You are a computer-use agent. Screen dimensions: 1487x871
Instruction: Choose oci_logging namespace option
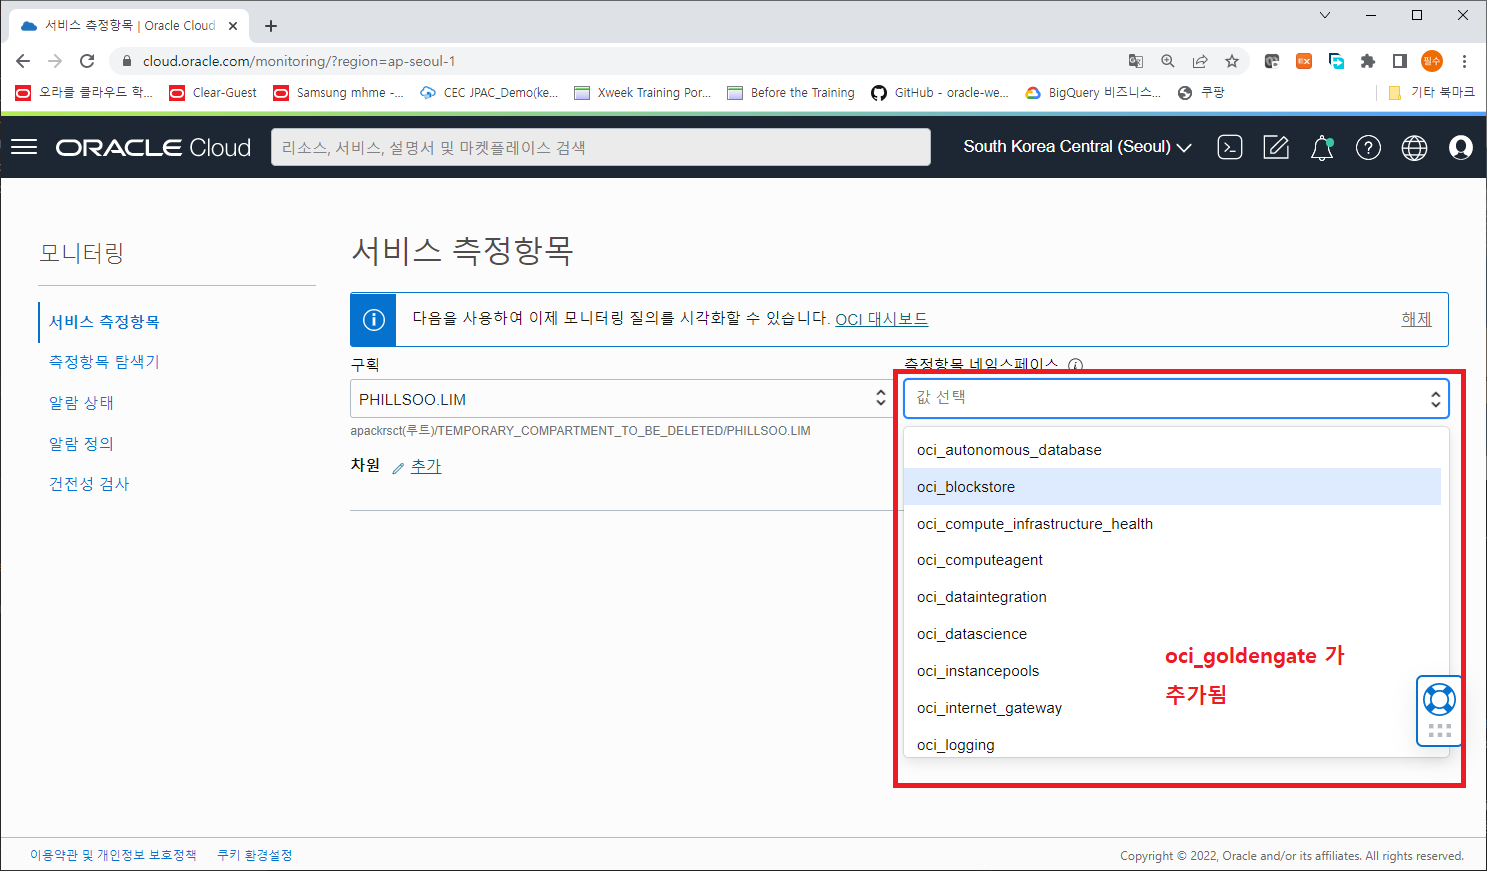tap(1172, 744)
